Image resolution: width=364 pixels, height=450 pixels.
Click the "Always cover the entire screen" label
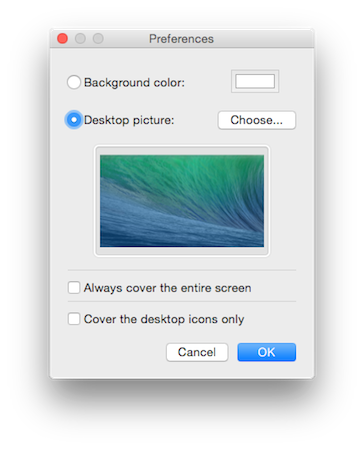[167, 288]
